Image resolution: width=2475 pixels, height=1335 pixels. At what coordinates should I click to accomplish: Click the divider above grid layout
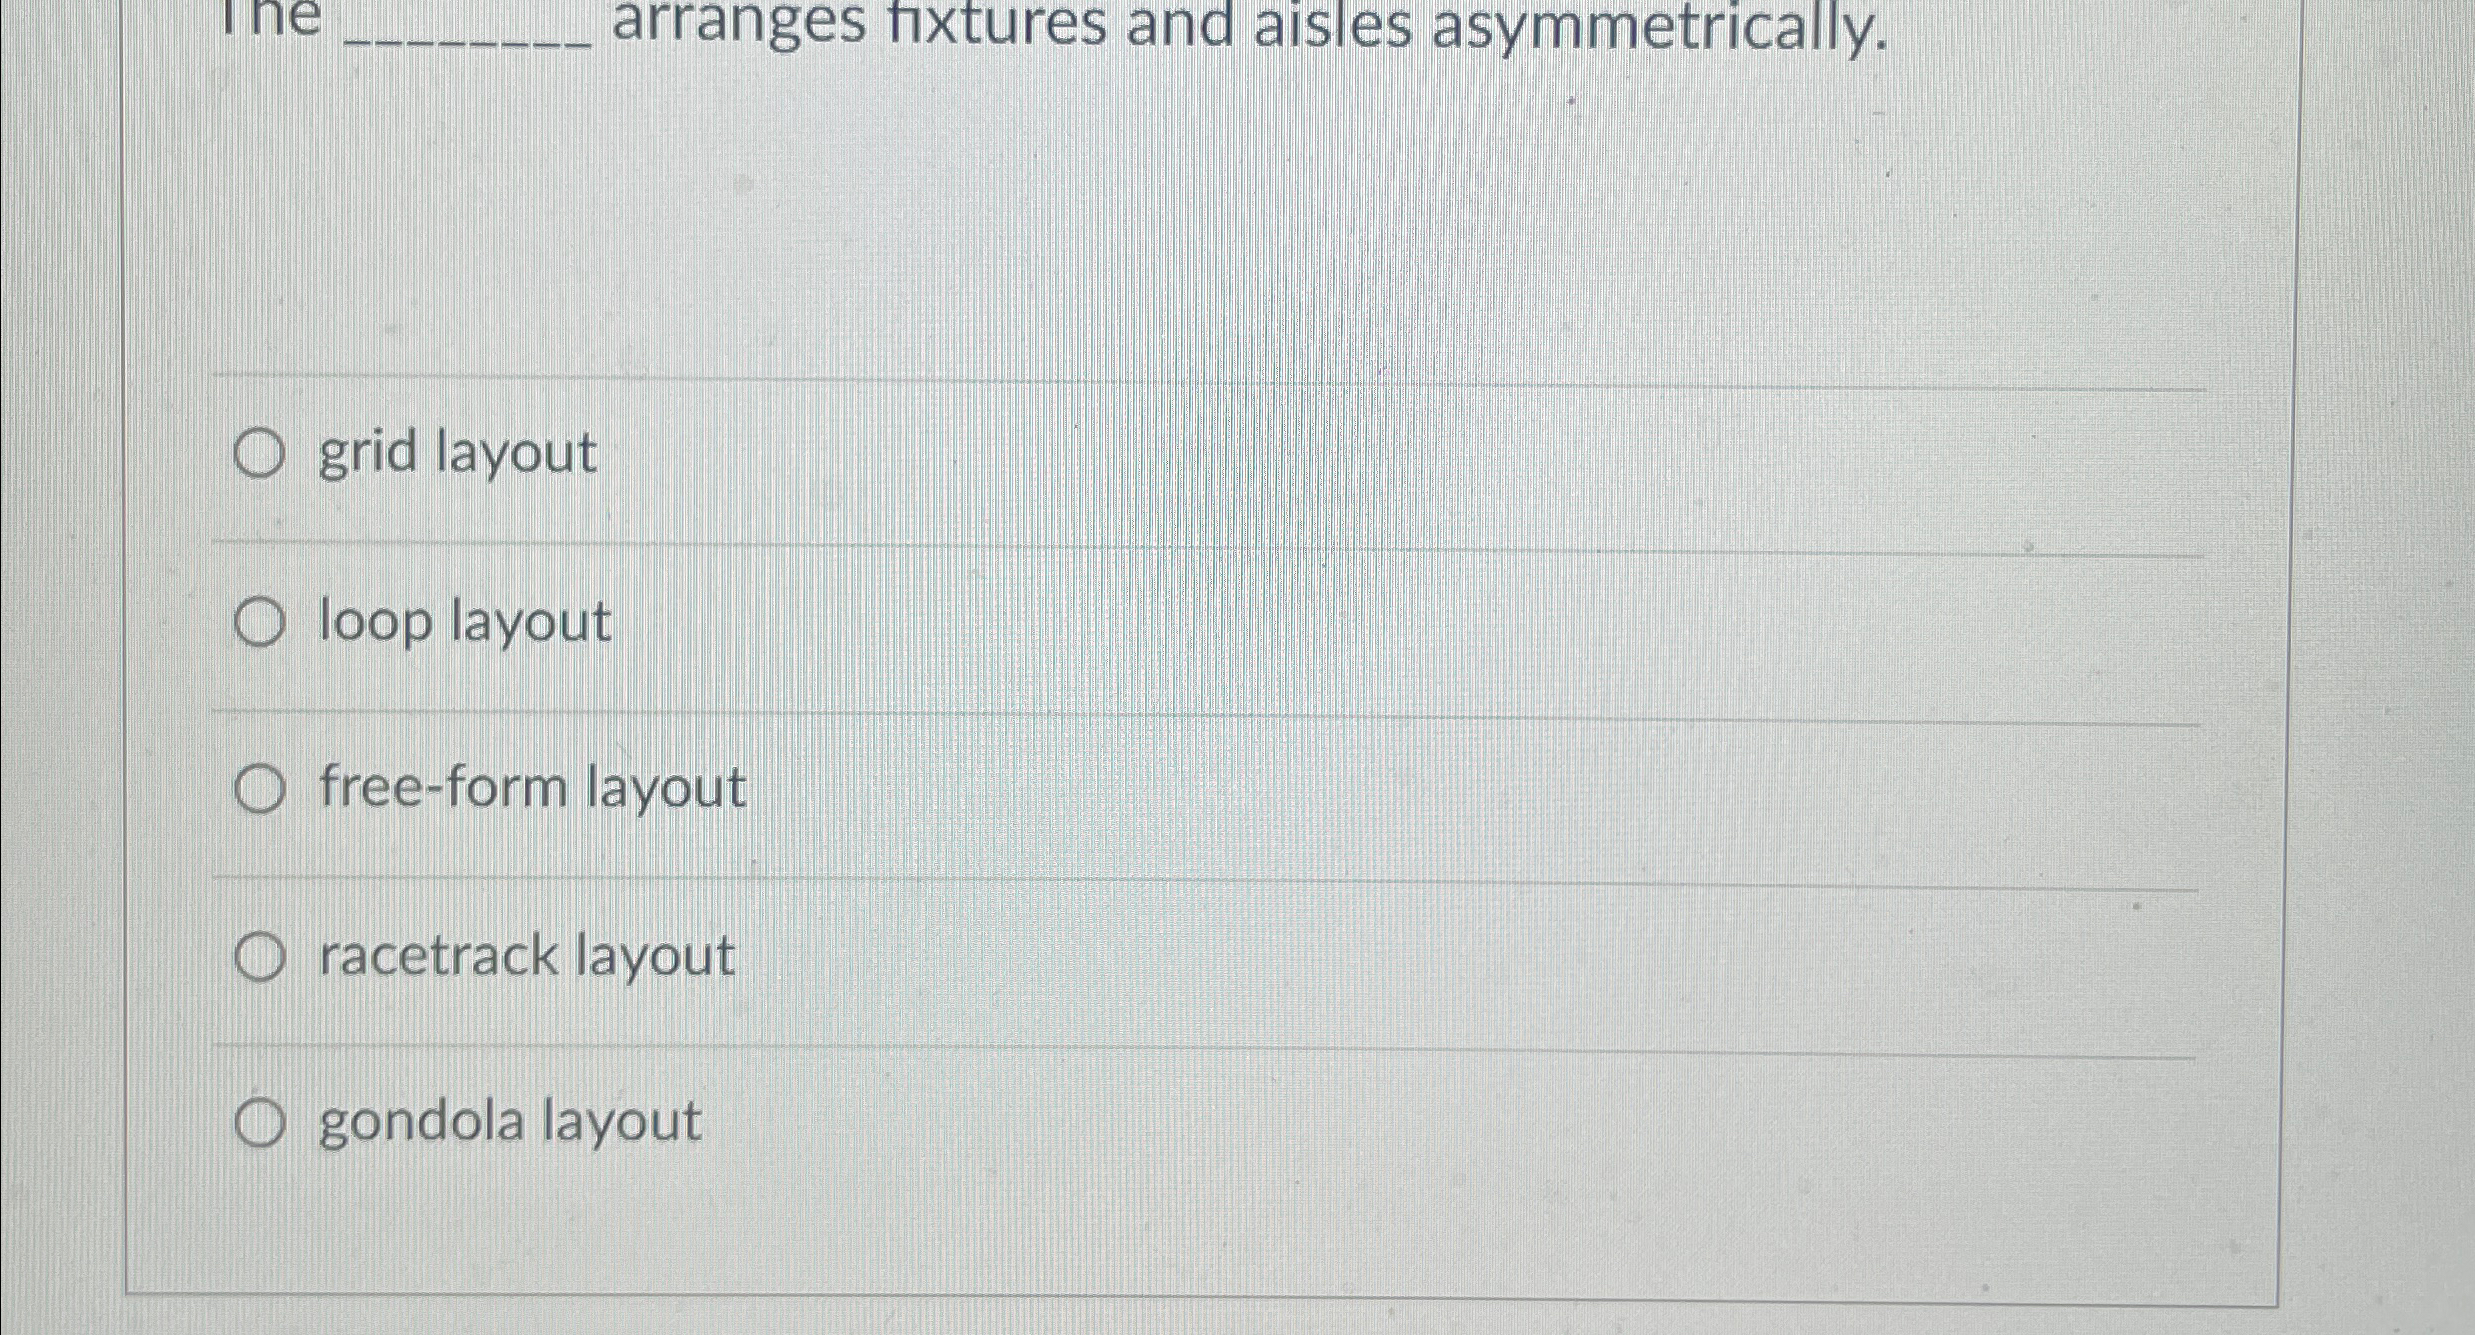click(1200, 378)
